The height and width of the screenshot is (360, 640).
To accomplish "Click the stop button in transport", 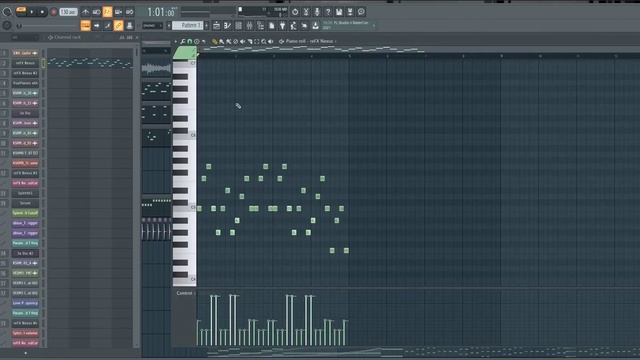I will 42,12.
